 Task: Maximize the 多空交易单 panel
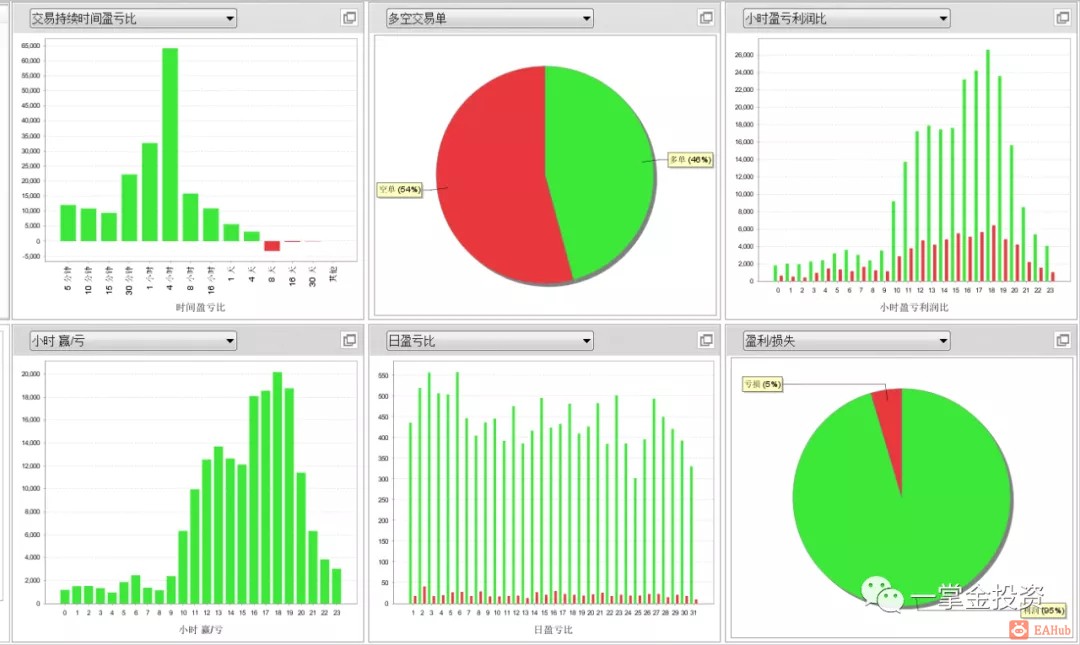(x=706, y=18)
